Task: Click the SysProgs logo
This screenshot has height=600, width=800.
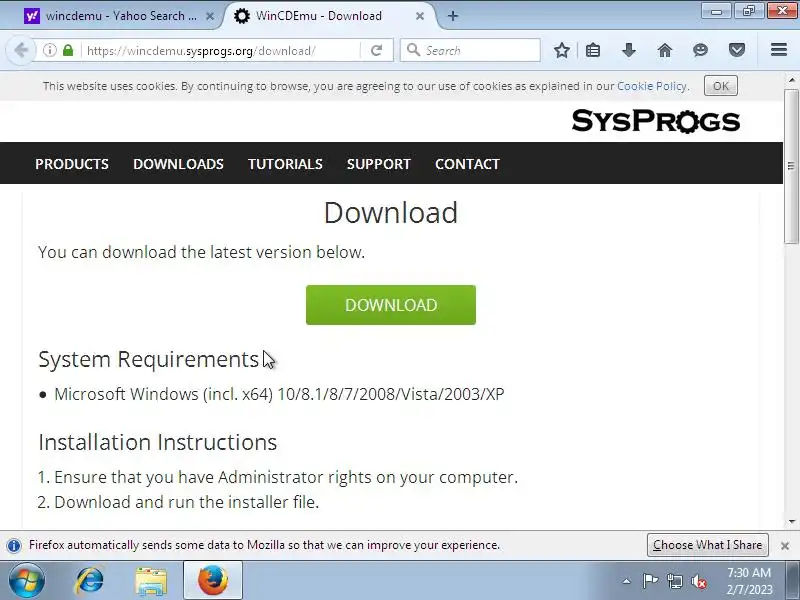Action: point(656,121)
